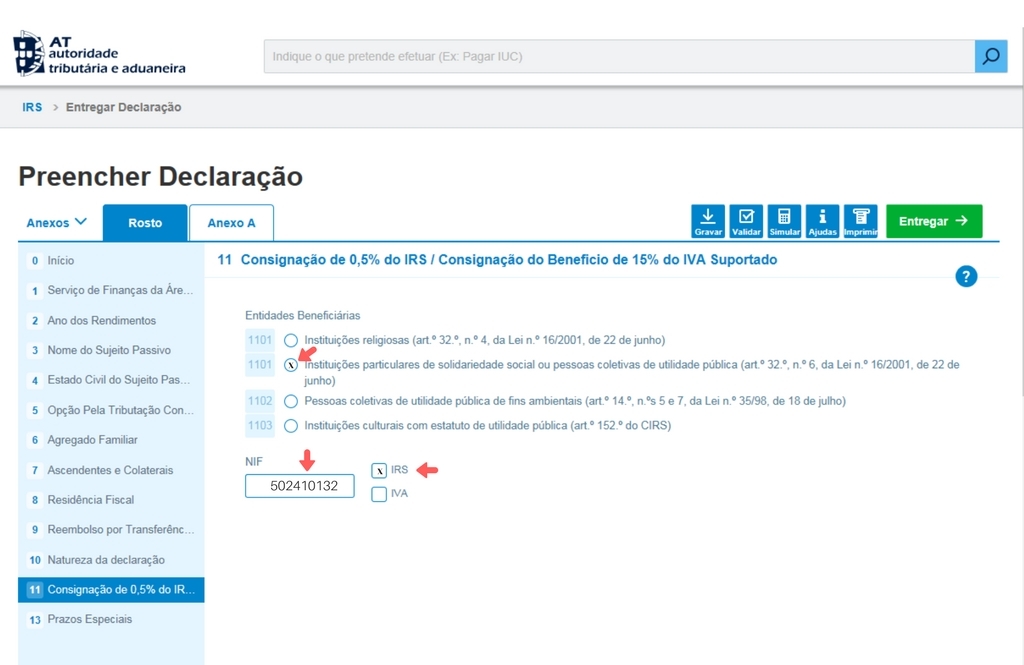
Task: Go to section 0 Início
Action: pyautogui.click(x=111, y=261)
